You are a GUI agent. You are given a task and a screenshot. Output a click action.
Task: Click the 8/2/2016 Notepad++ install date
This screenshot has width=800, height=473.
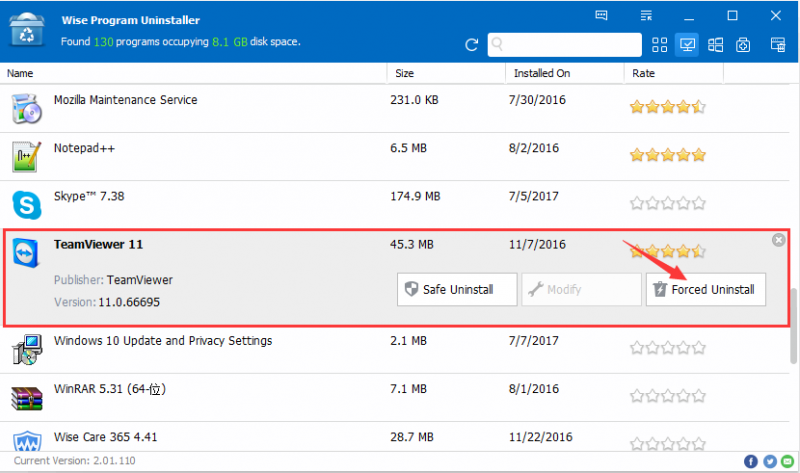534,148
